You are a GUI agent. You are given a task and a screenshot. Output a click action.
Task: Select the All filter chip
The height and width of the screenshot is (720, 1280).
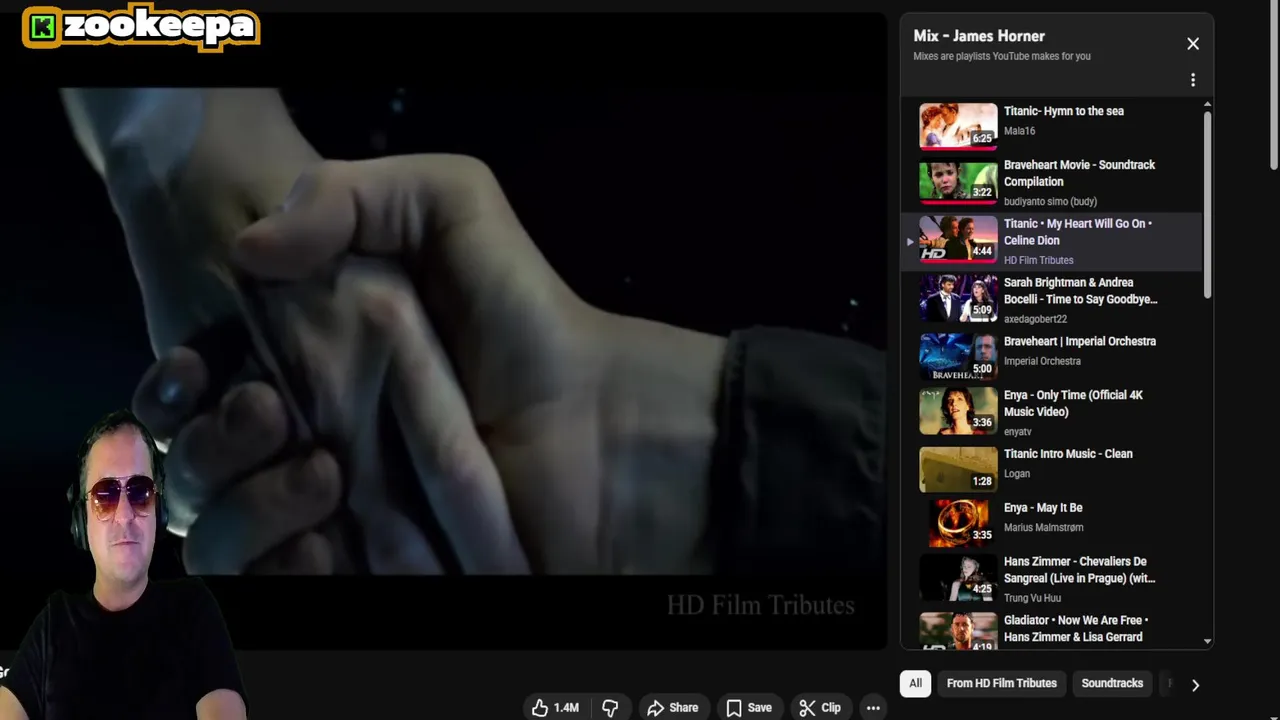[915, 683]
